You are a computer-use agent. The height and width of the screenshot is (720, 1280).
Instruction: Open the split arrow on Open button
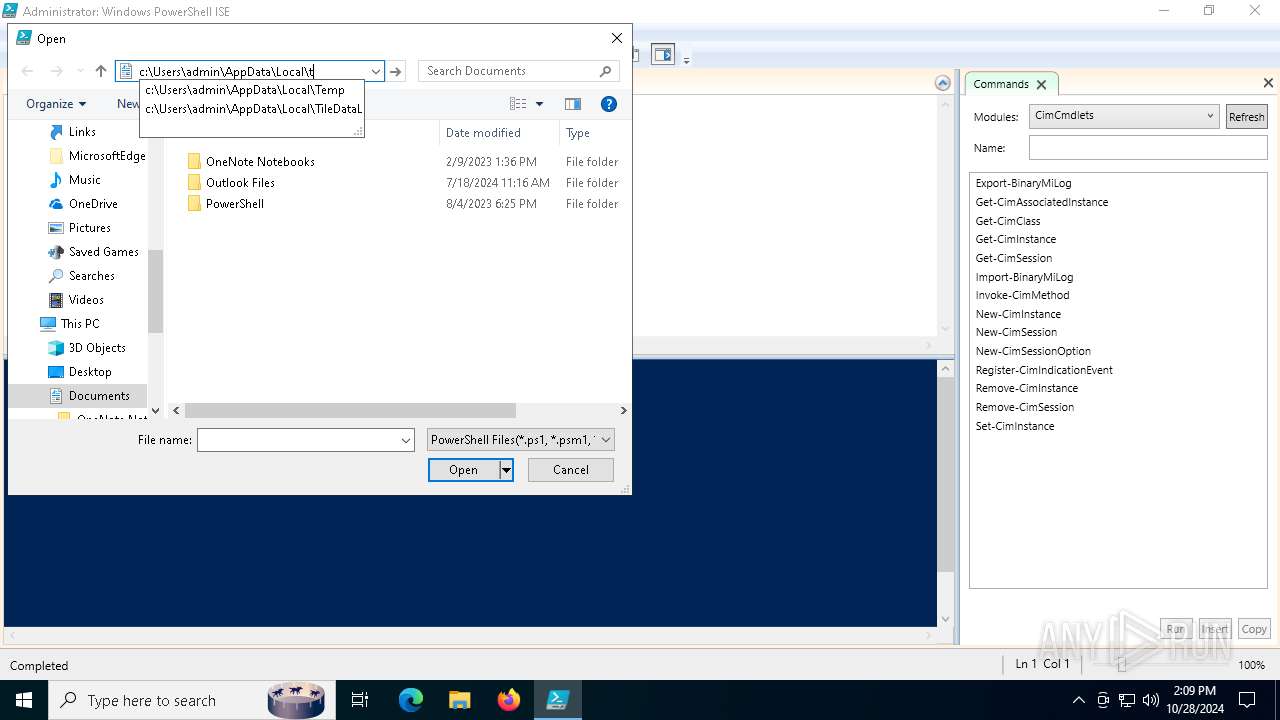click(506, 470)
